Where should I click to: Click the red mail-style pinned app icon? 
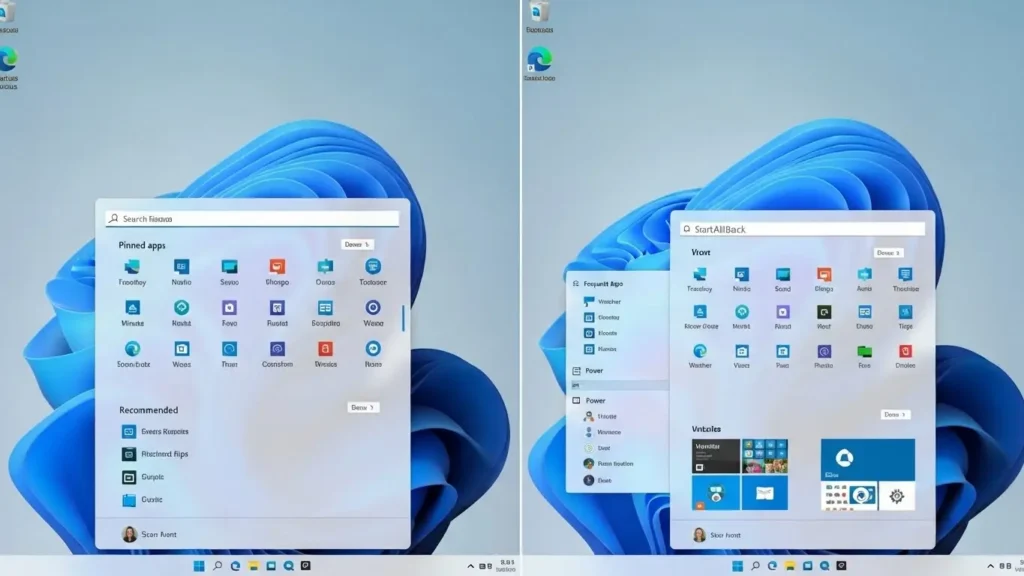tap(904, 351)
